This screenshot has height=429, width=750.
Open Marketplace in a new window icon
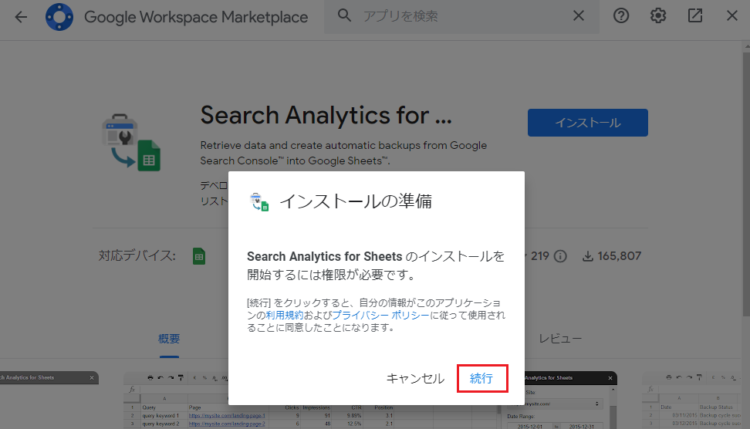(695, 16)
